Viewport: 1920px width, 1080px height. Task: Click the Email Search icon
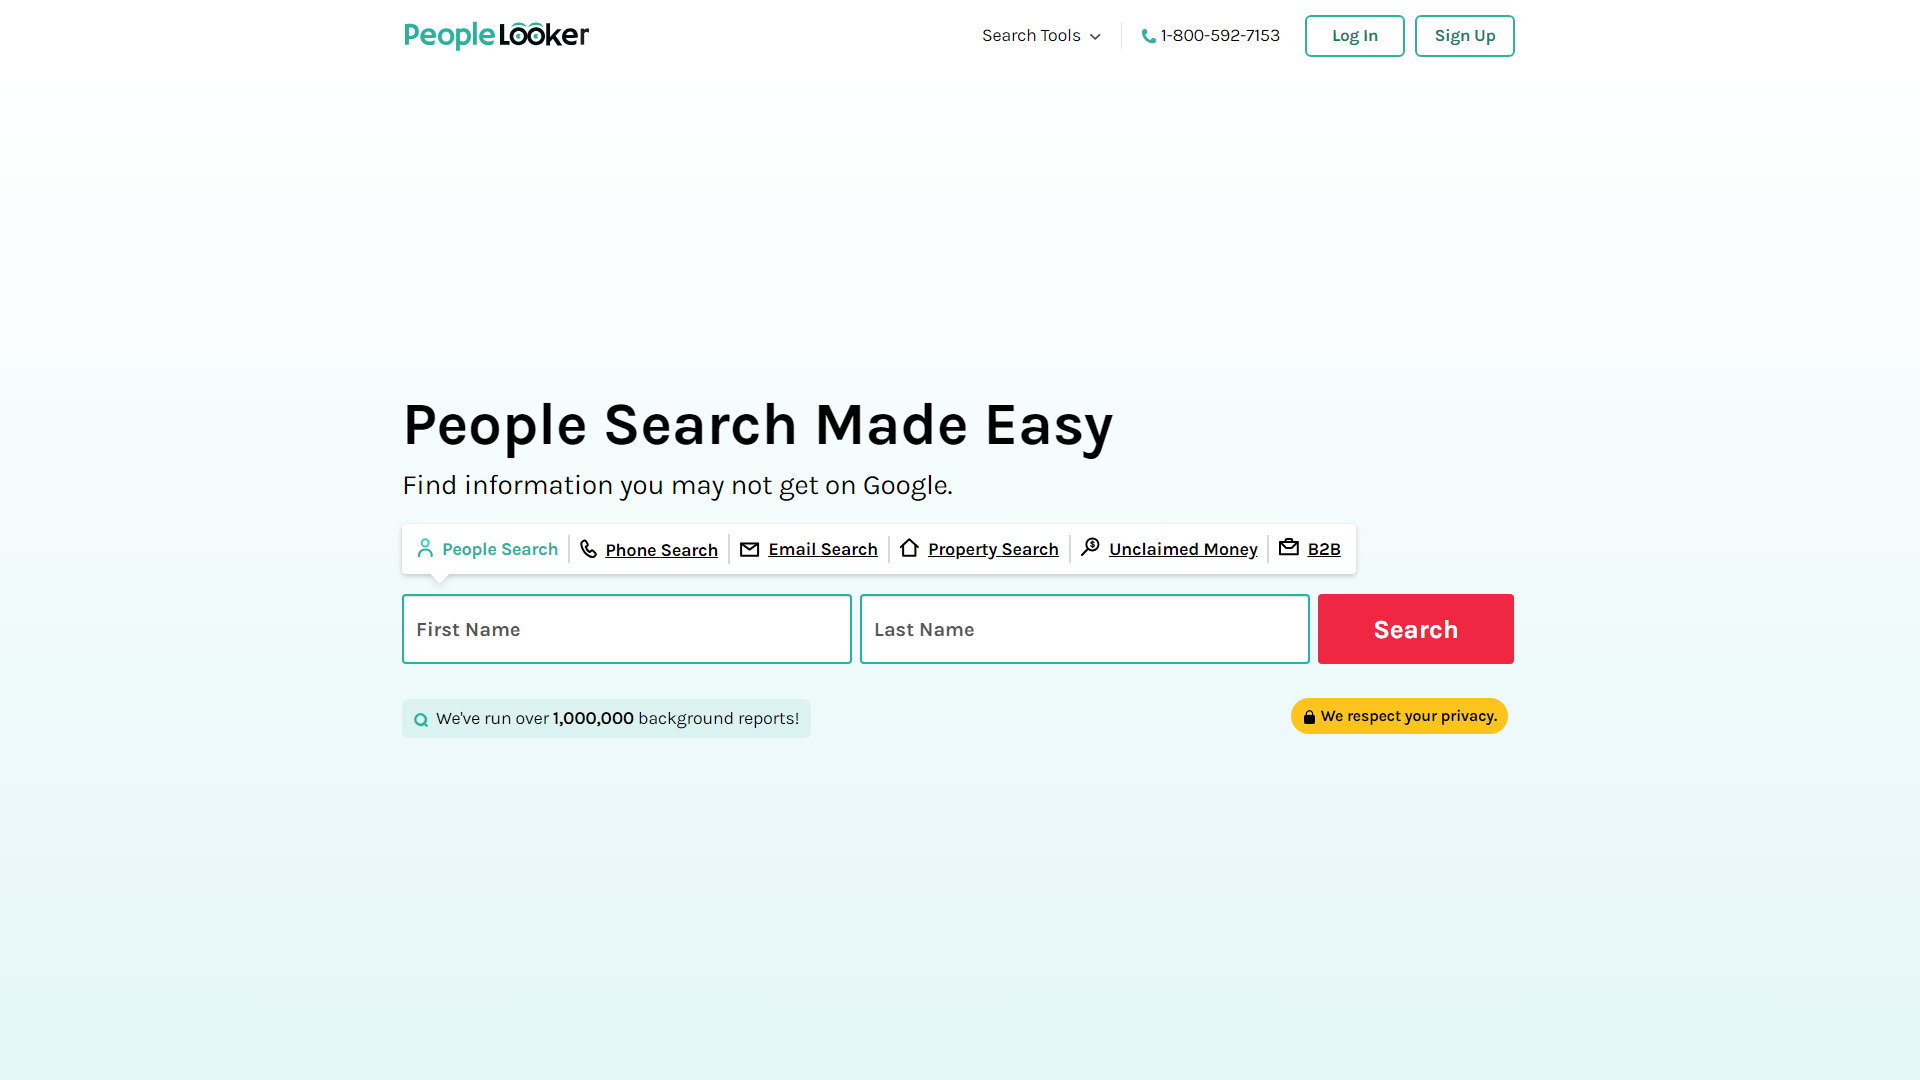(749, 547)
